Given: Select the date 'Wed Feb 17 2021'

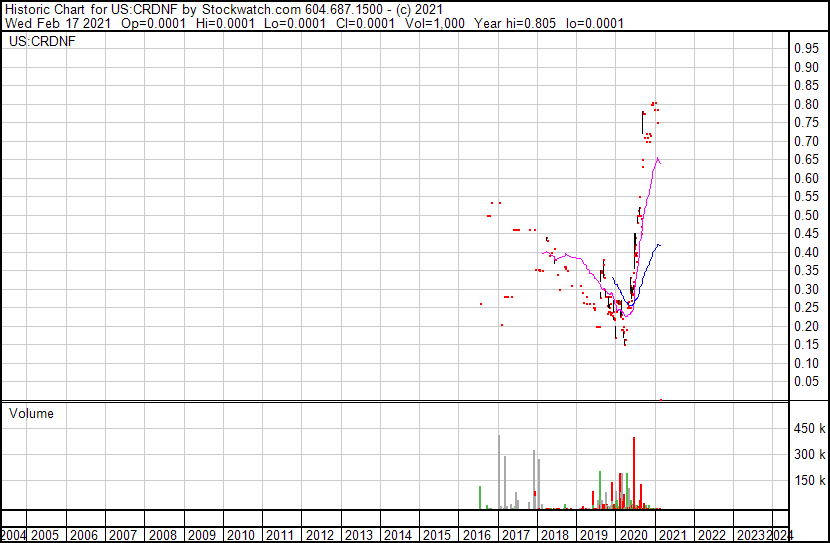Looking at the screenshot, I should [x=58, y=23].
